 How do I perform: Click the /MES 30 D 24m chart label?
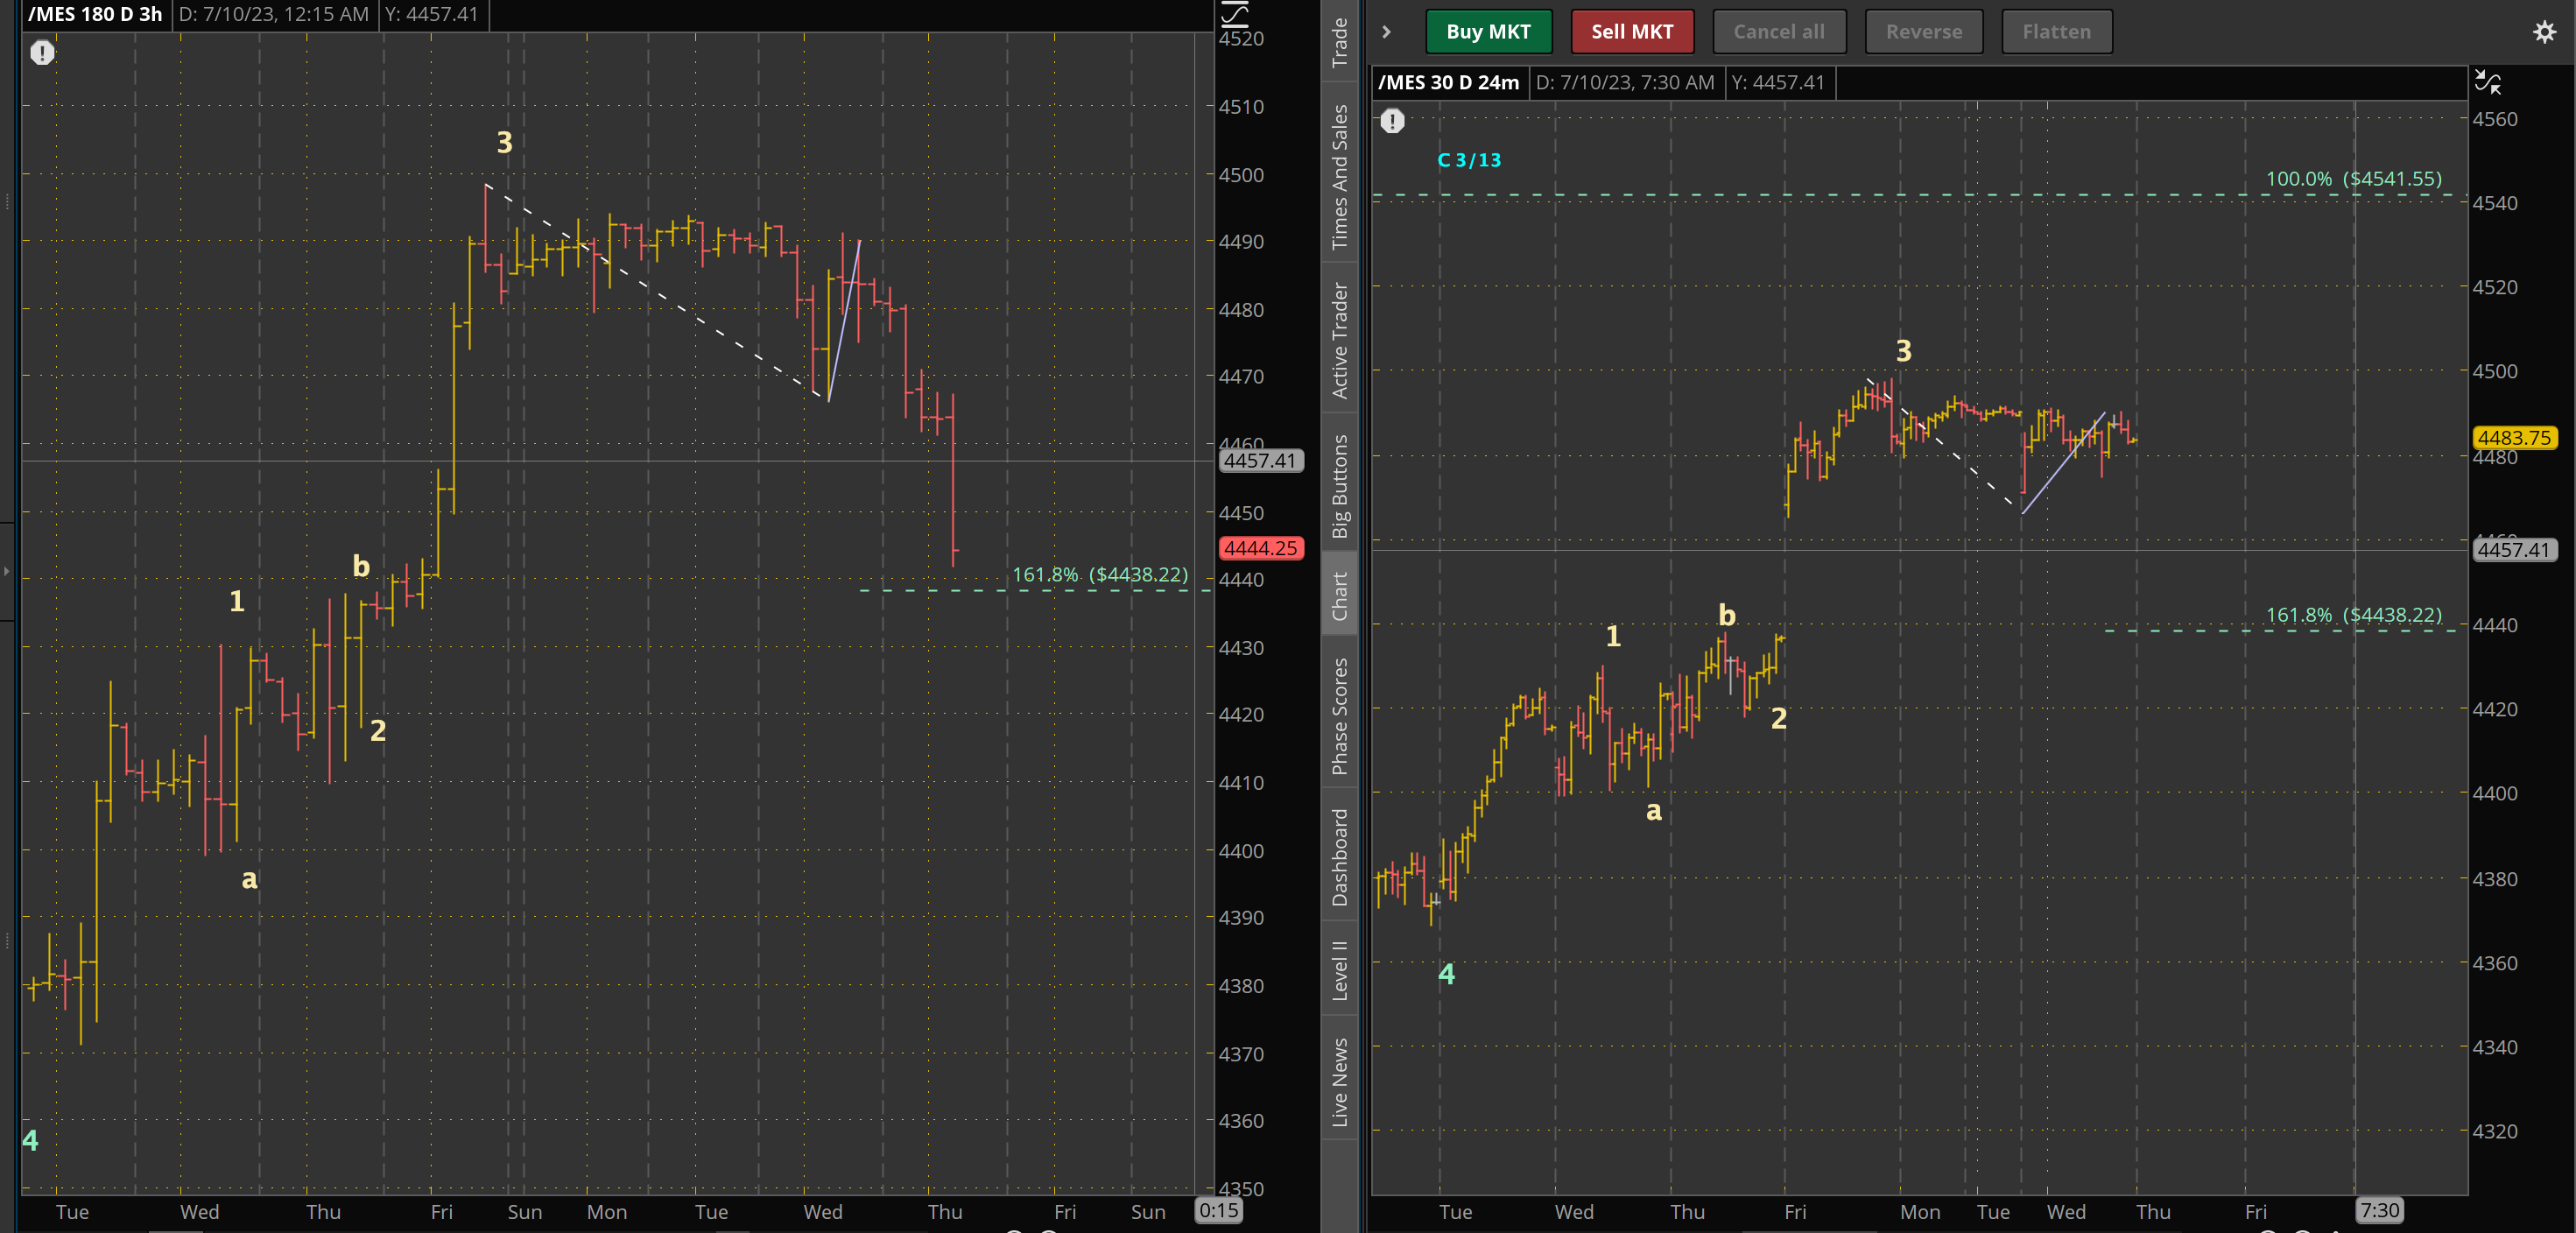tap(1448, 82)
